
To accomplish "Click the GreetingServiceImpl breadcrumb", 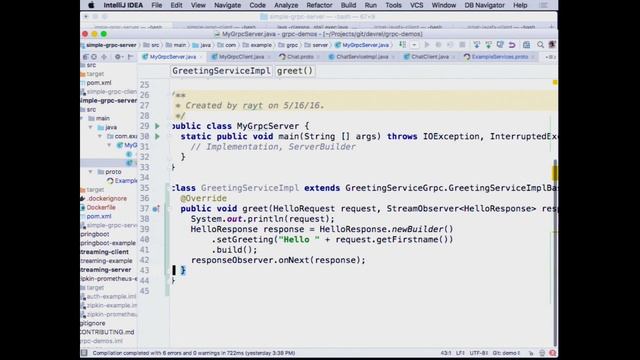I will 221,71.
